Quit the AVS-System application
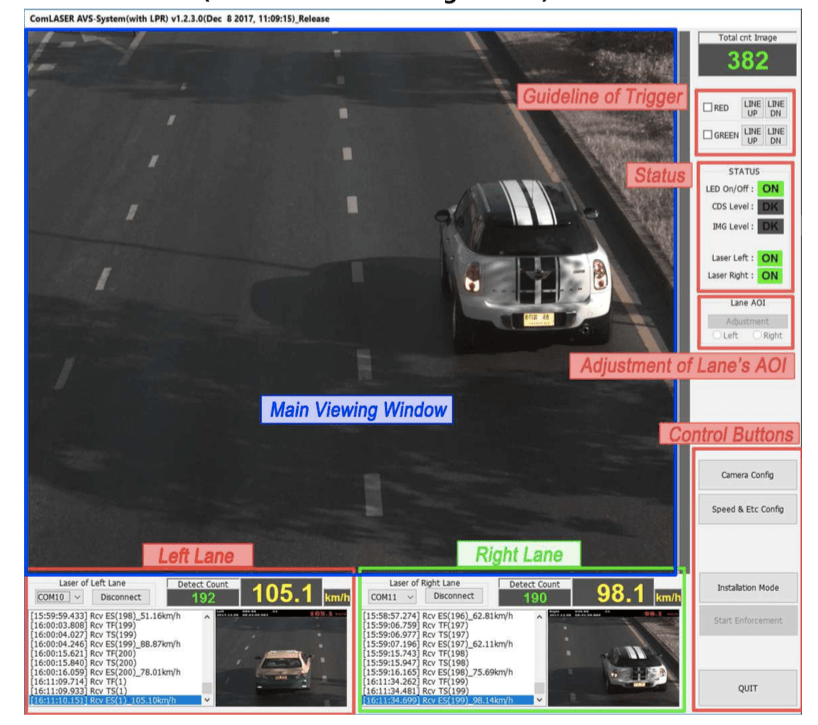818x725 pixels. coord(748,688)
